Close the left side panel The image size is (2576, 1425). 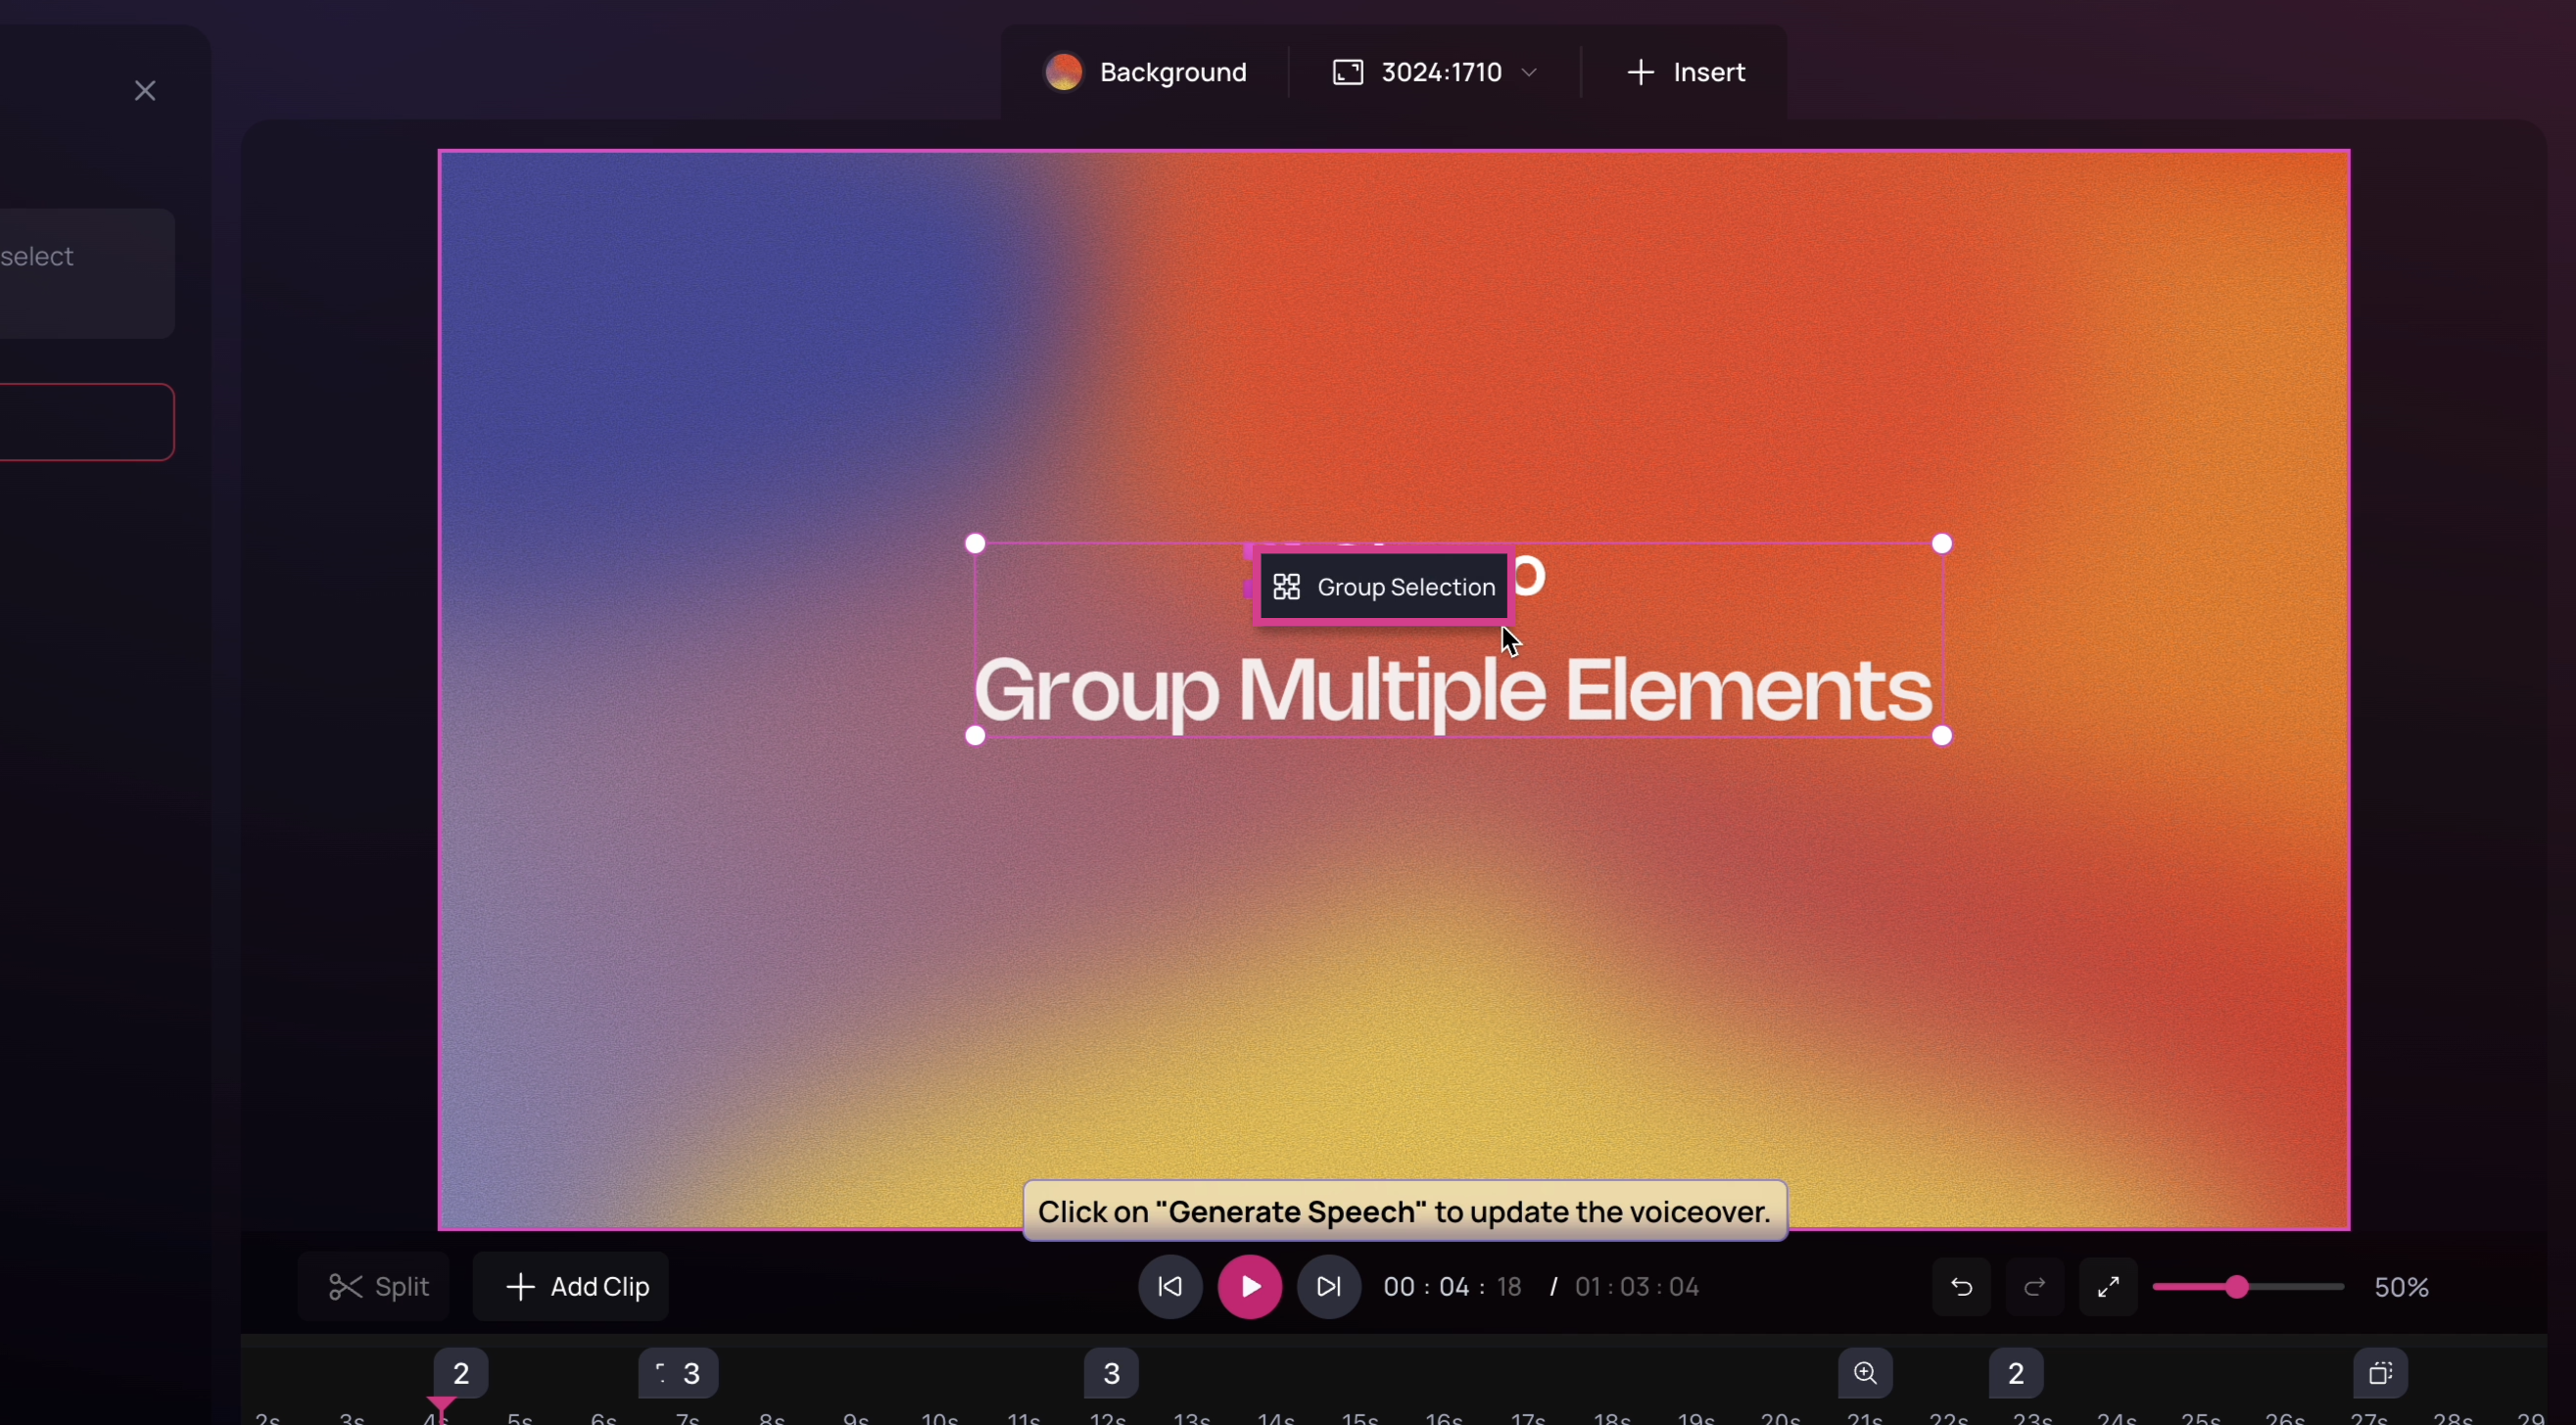(x=145, y=91)
